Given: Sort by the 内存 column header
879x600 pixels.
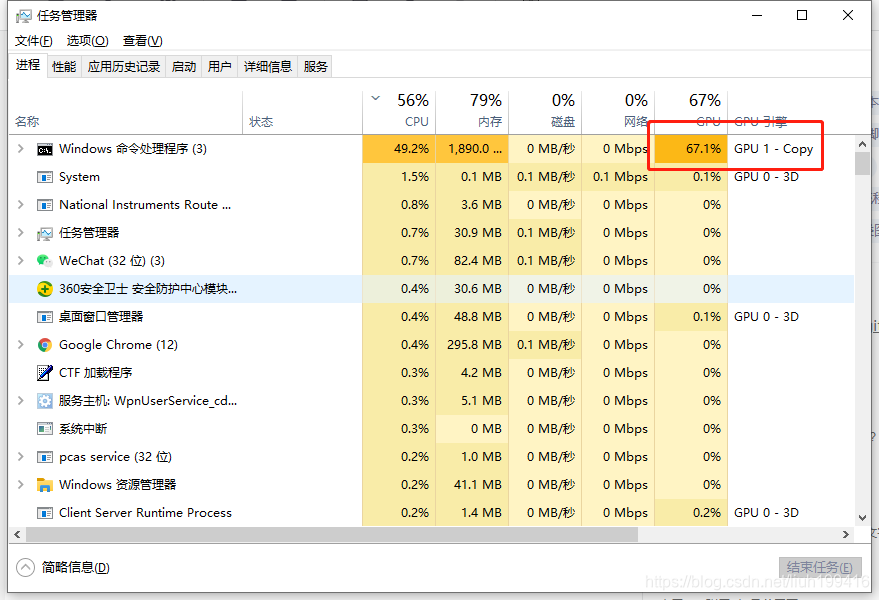Looking at the screenshot, I should 472,112.
